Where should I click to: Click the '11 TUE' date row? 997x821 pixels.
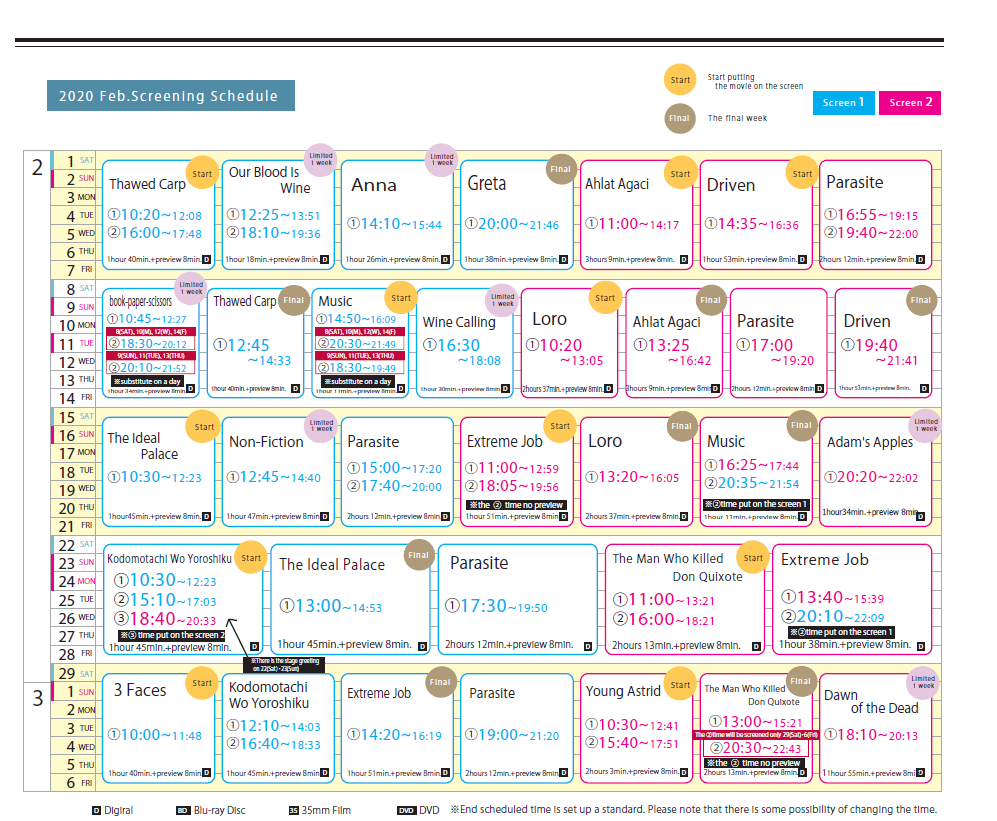coord(74,344)
